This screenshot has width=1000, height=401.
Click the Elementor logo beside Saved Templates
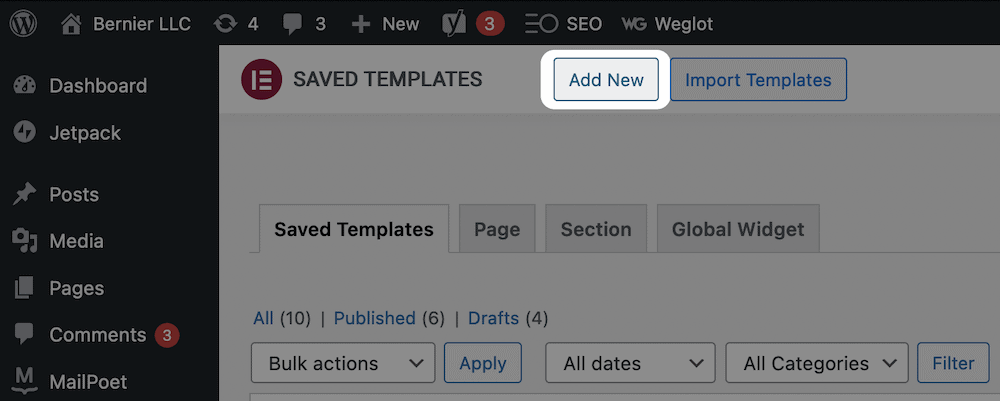point(261,80)
